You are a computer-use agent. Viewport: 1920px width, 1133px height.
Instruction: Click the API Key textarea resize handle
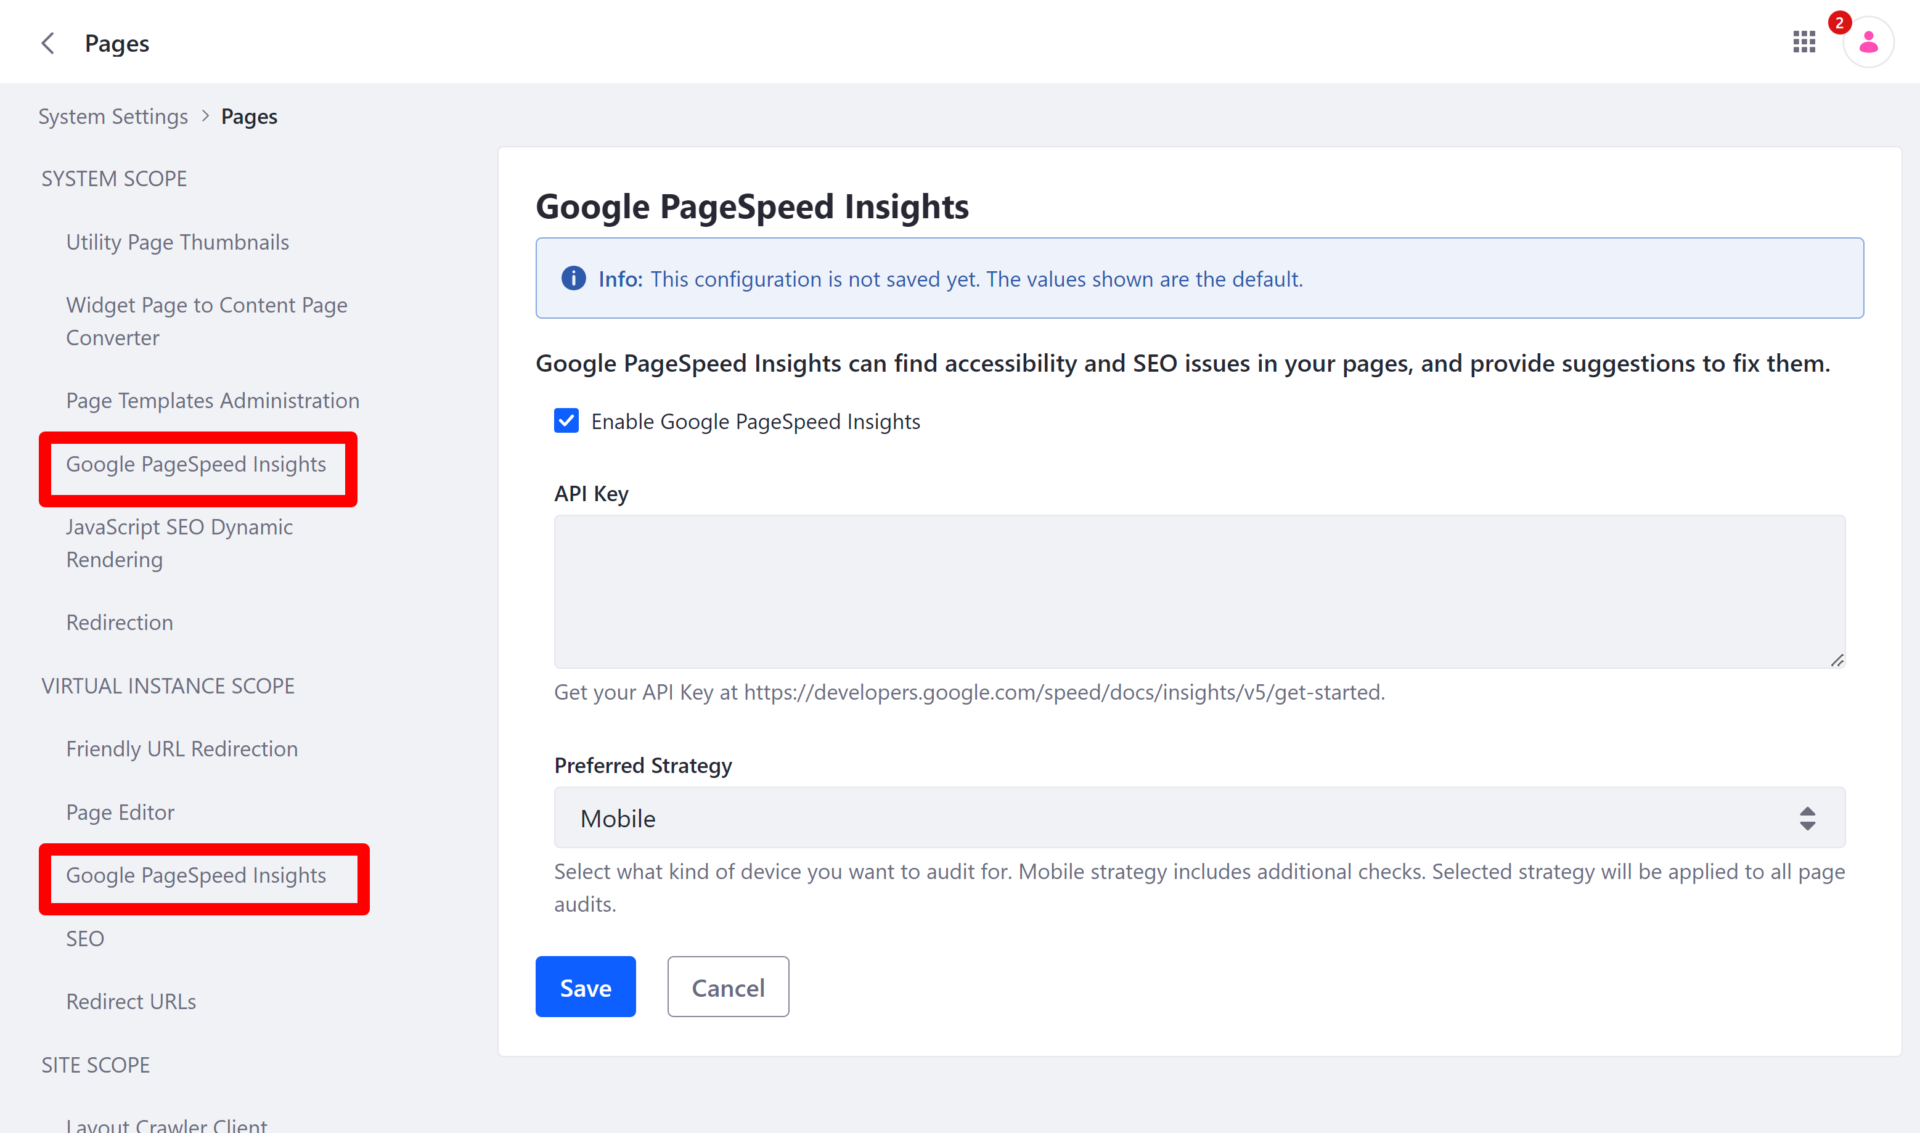click(x=1836, y=660)
